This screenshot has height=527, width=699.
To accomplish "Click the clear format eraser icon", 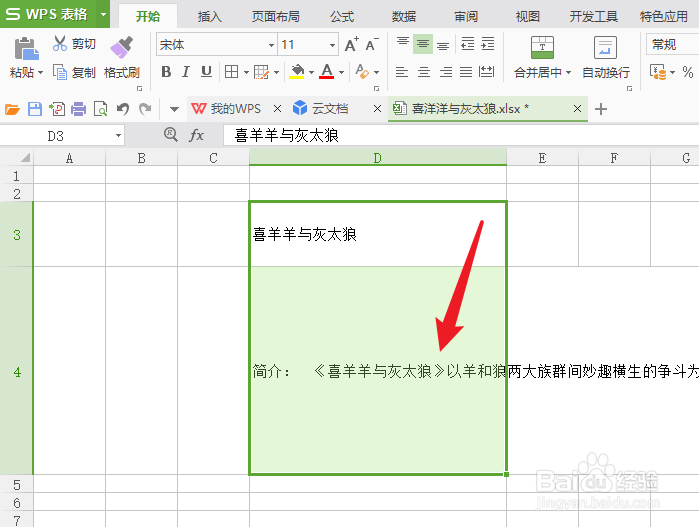I will click(x=362, y=72).
